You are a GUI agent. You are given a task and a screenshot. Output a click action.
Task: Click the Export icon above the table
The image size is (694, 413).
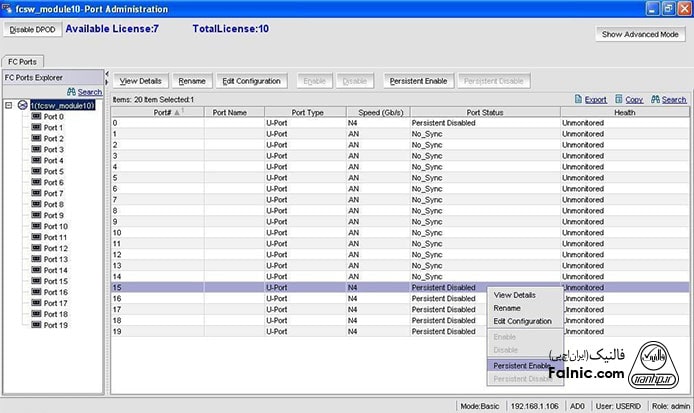(579, 100)
